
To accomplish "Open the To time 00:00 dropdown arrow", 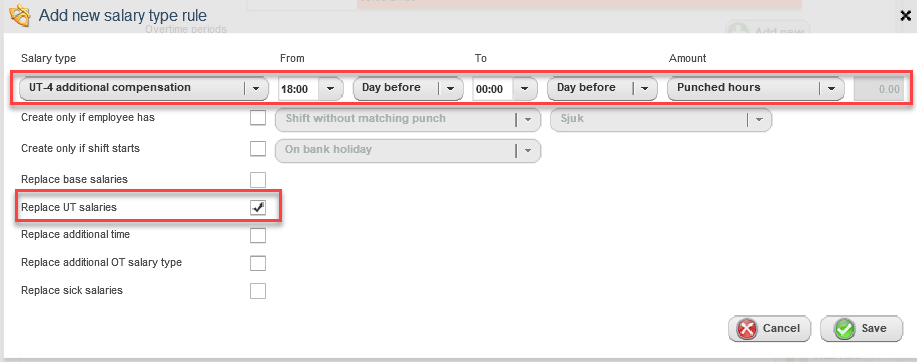I will click(525, 88).
